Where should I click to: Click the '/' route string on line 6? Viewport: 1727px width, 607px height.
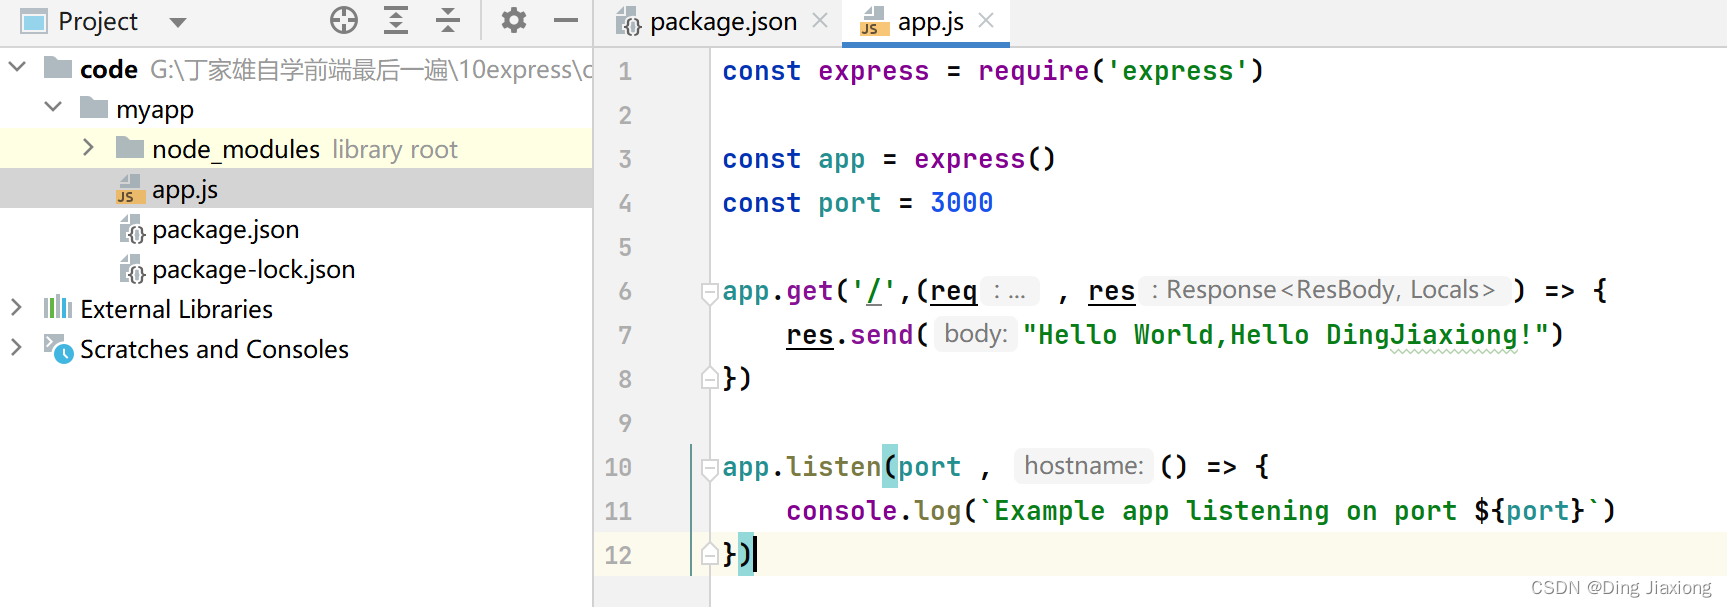[873, 291]
